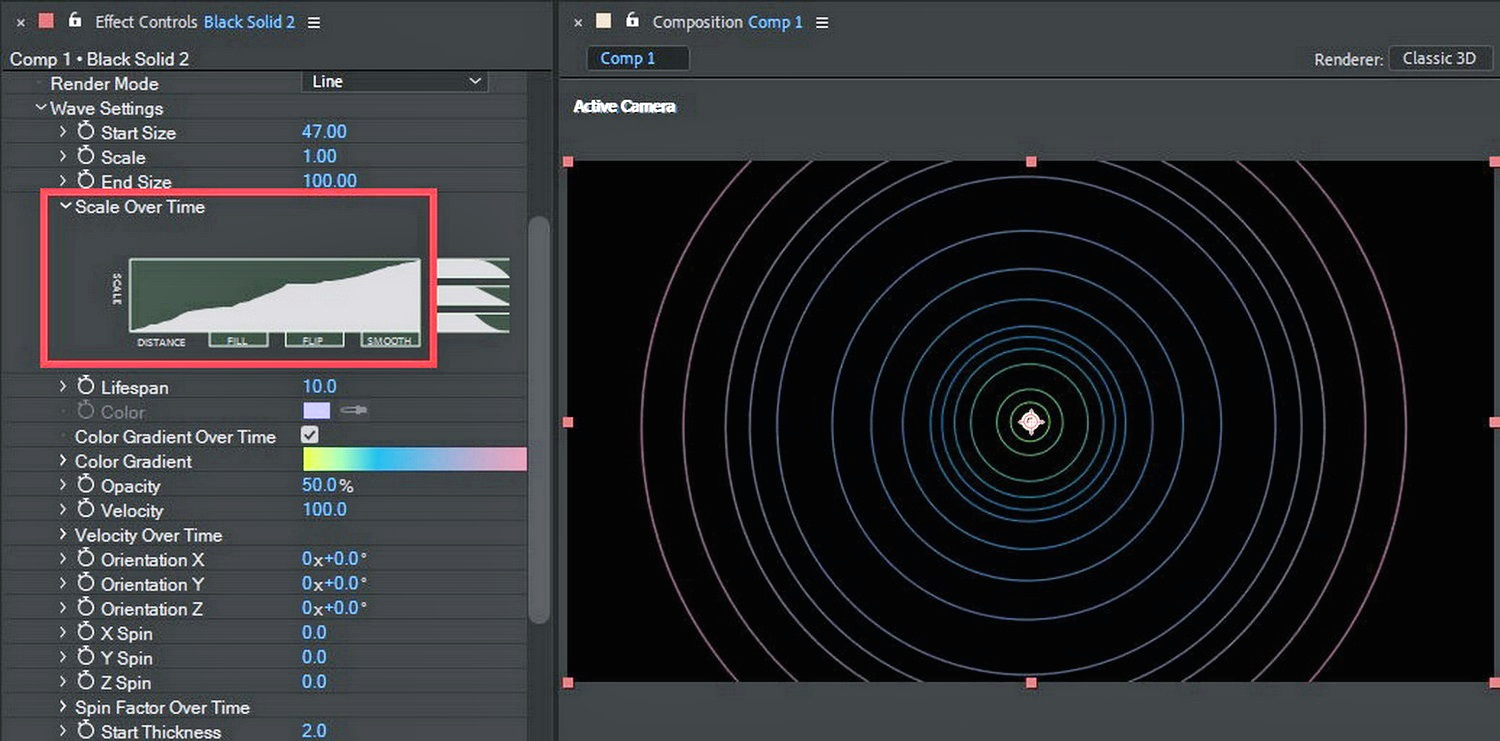
Task: Toggle the X Spin stopwatch
Action: [85, 633]
